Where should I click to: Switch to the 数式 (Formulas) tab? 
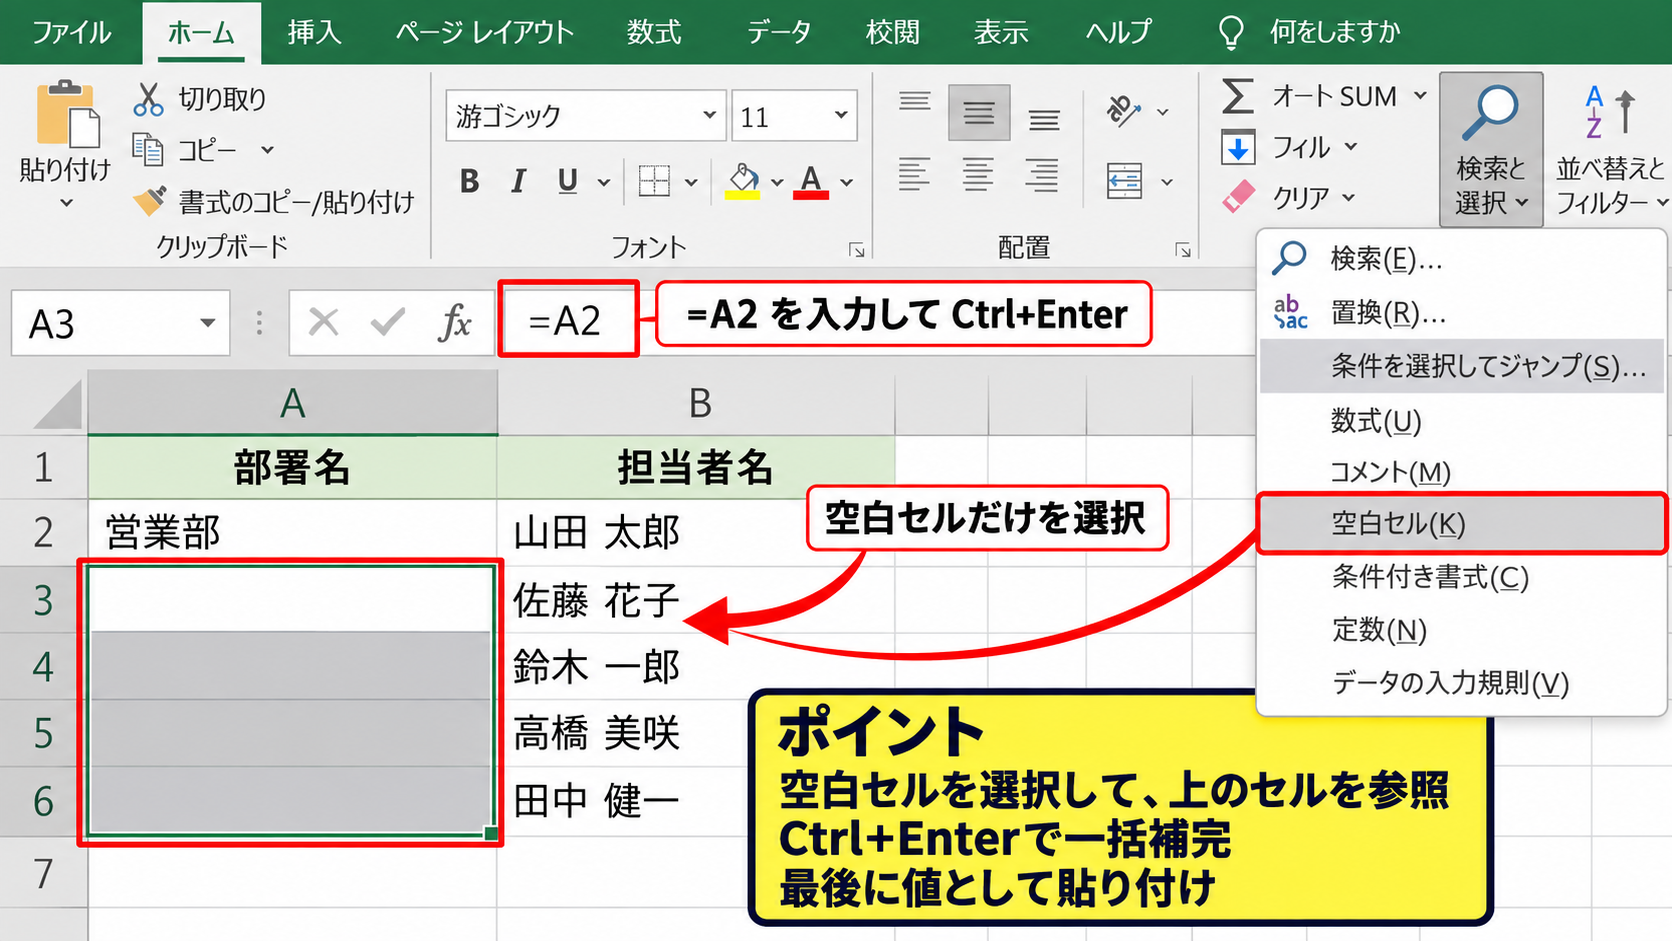tap(654, 32)
